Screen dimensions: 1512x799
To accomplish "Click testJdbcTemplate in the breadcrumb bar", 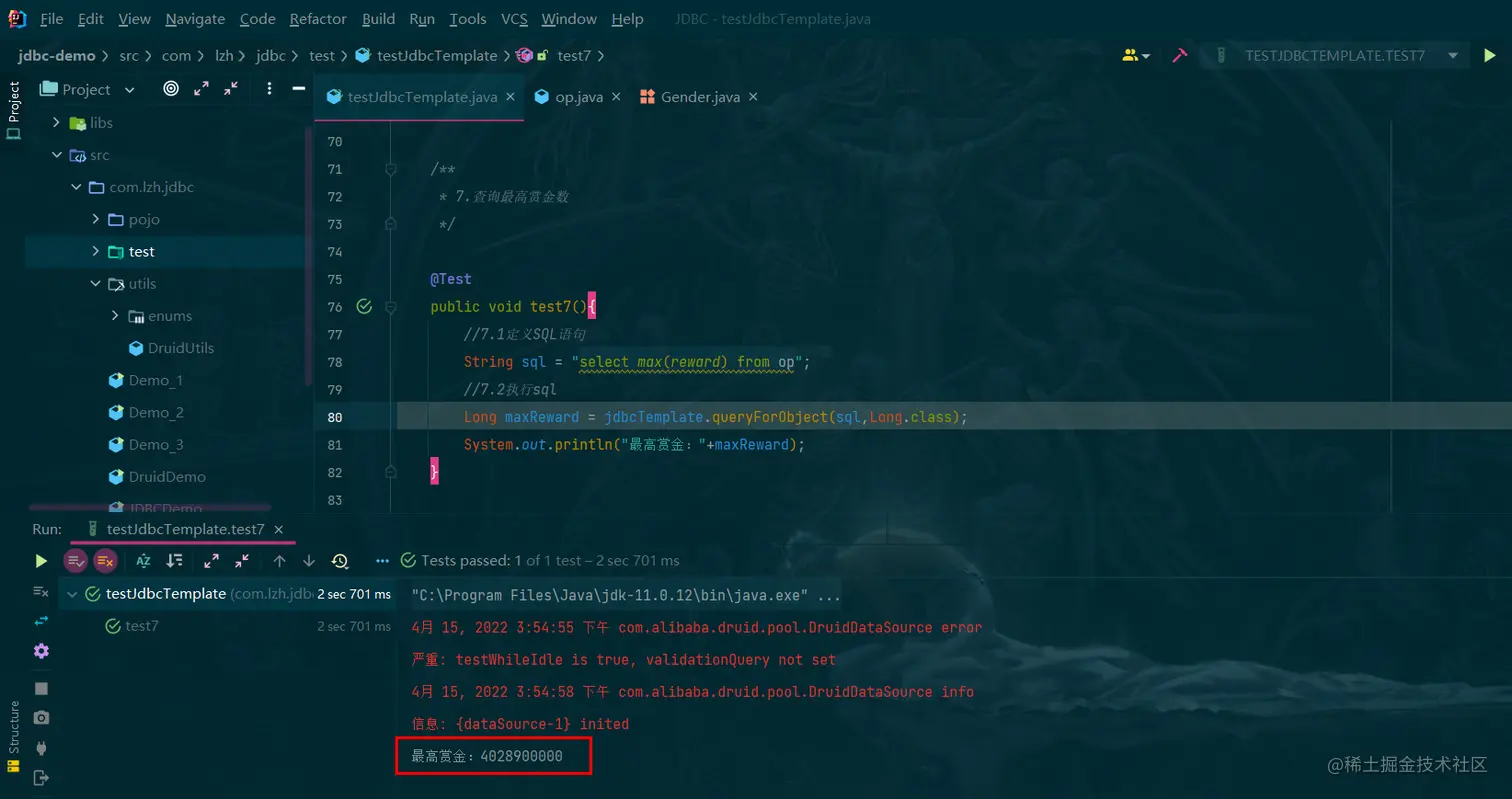I will (x=436, y=56).
